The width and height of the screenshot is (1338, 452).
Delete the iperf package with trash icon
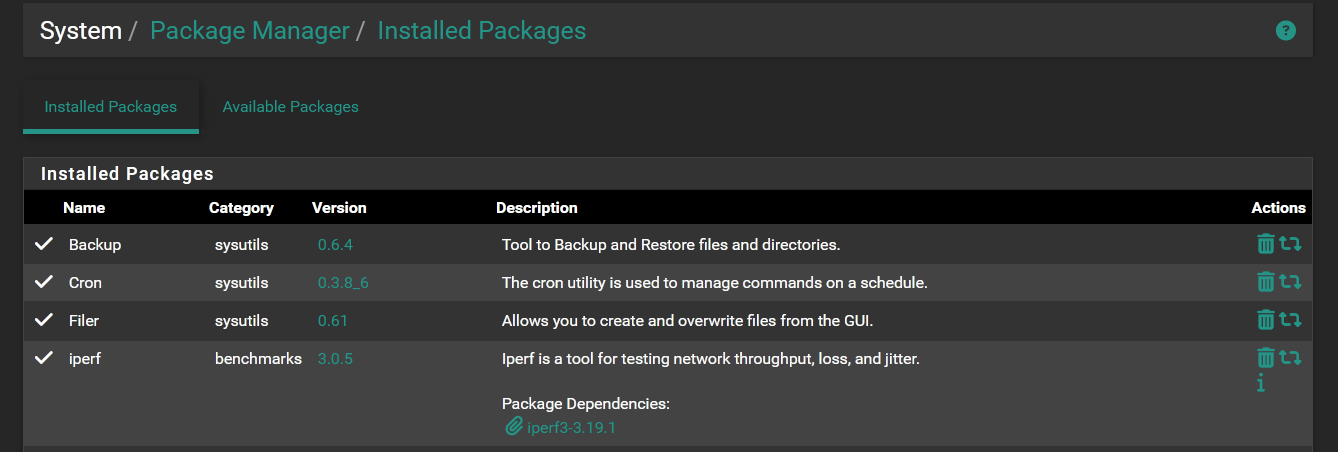coord(1266,358)
